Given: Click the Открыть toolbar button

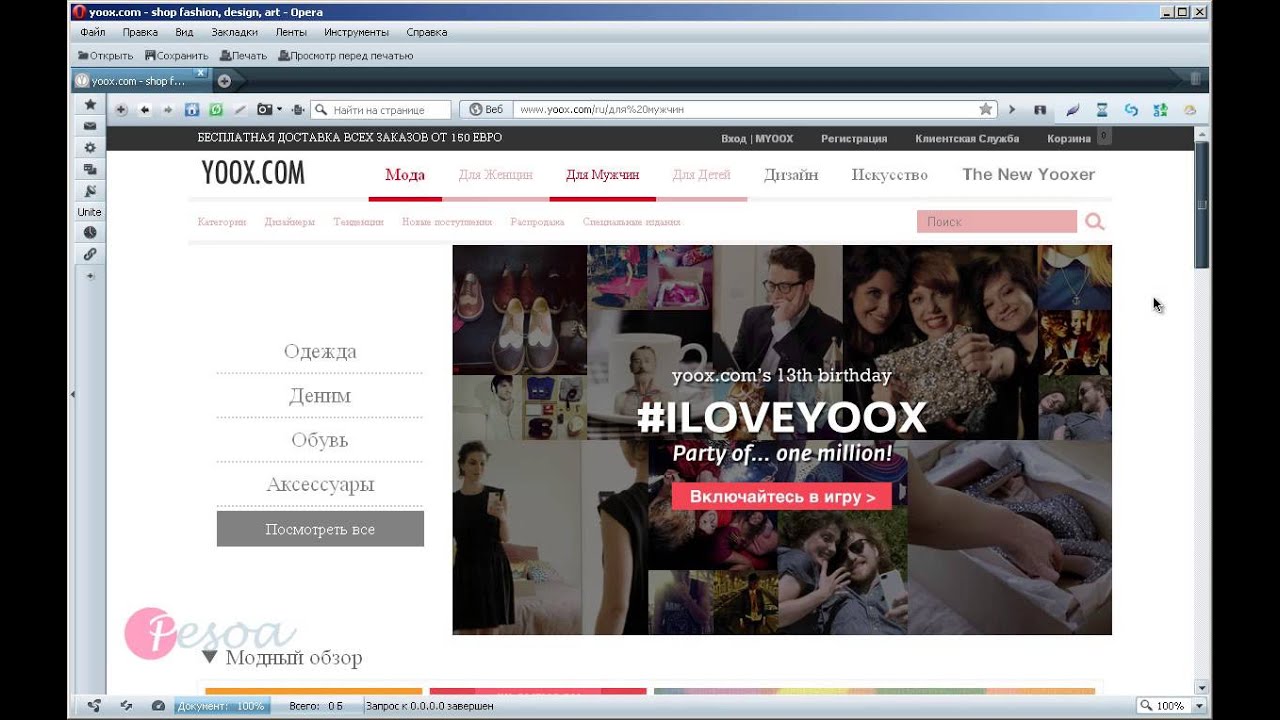Looking at the screenshot, I should tap(106, 56).
